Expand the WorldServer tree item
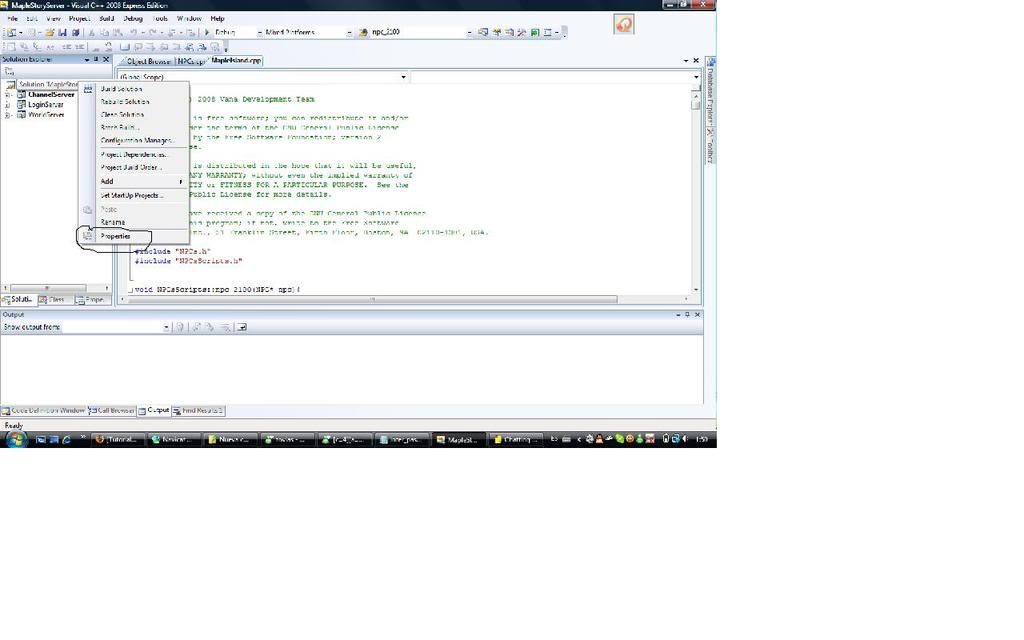Image resolution: width=1024 pixels, height=640 pixels. pyautogui.click(x=6, y=114)
